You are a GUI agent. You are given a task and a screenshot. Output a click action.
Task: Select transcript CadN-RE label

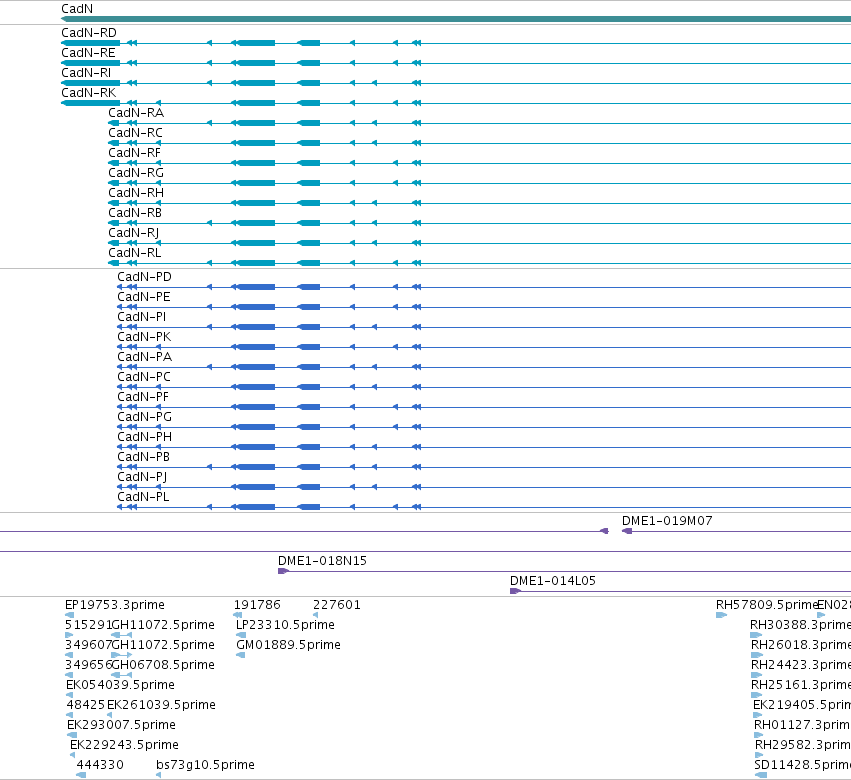tap(88, 53)
